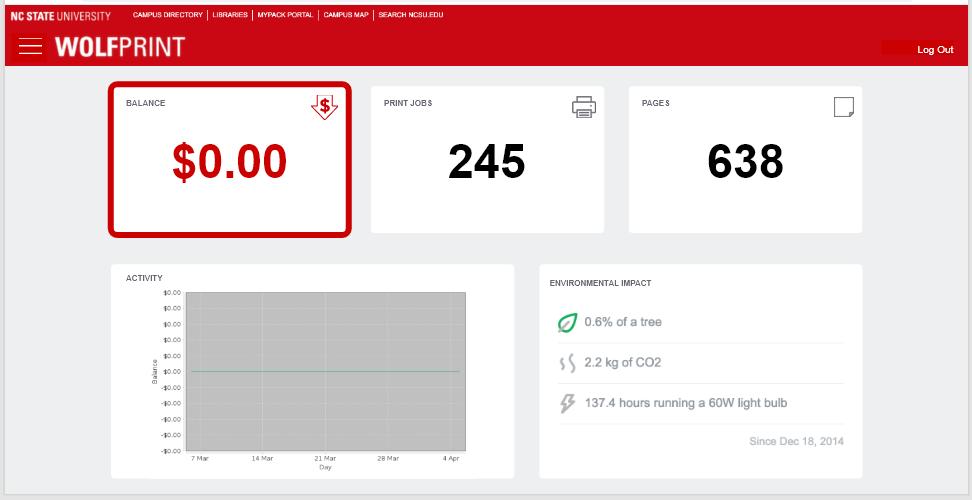This screenshot has height=500, width=972.
Task: Click Environmental Impact heading
Action: [x=600, y=283]
